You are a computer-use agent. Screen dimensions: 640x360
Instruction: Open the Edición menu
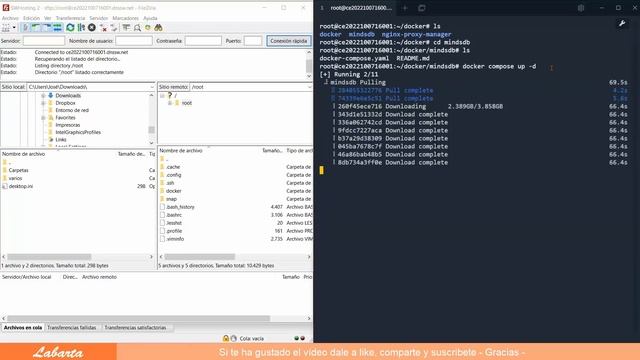pyautogui.click(x=31, y=18)
